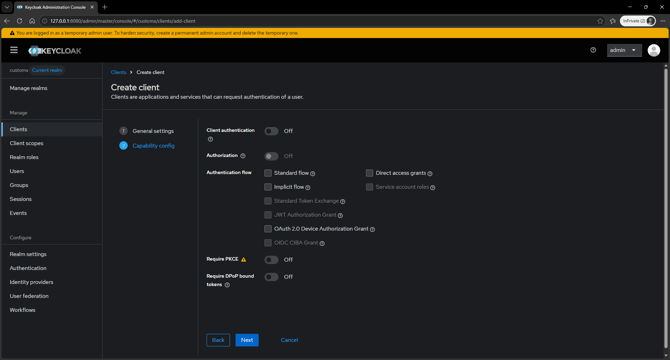Check OAuth 2.0 Device Authorization Grant
The width and height of the screenshot is (670, 360).
pyautogui.click(x=268, y=229)
